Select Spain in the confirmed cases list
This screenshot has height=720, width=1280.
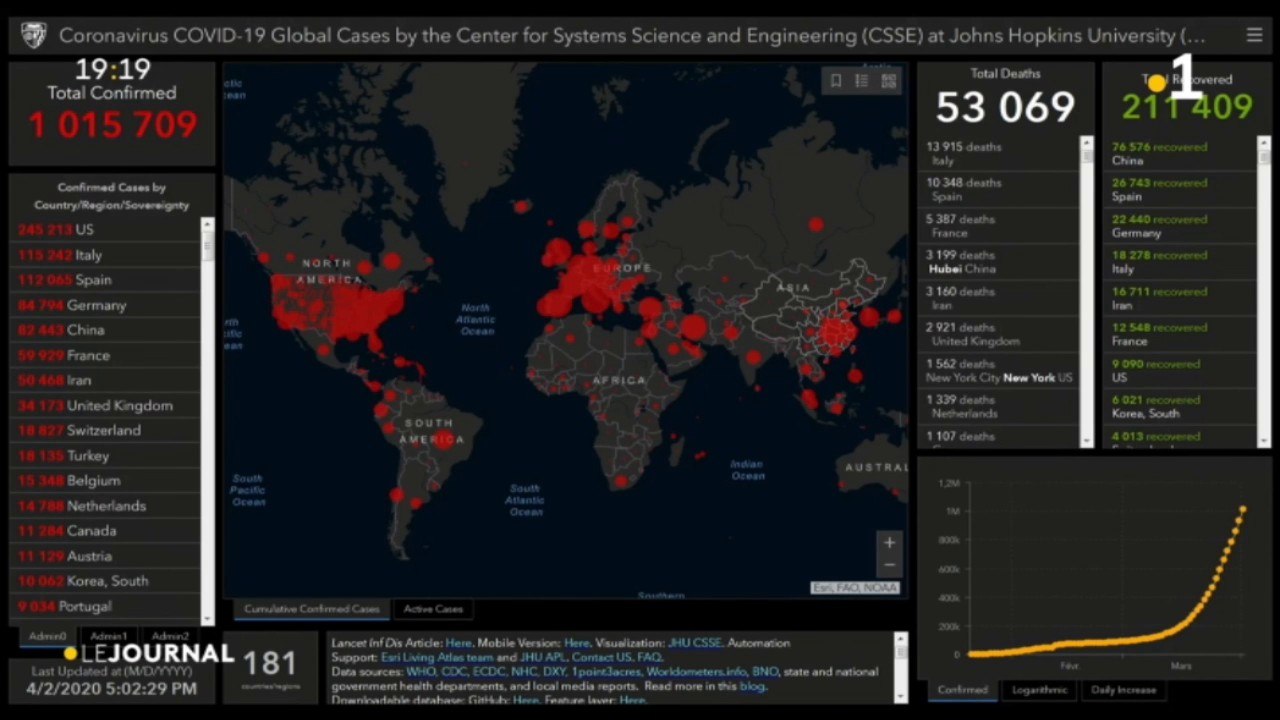tap(105, 280)
